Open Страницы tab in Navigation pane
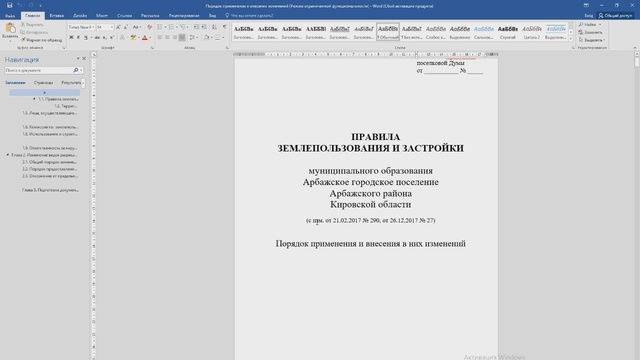The height and width of the screenshot is (360, 640). pos(43,82)
